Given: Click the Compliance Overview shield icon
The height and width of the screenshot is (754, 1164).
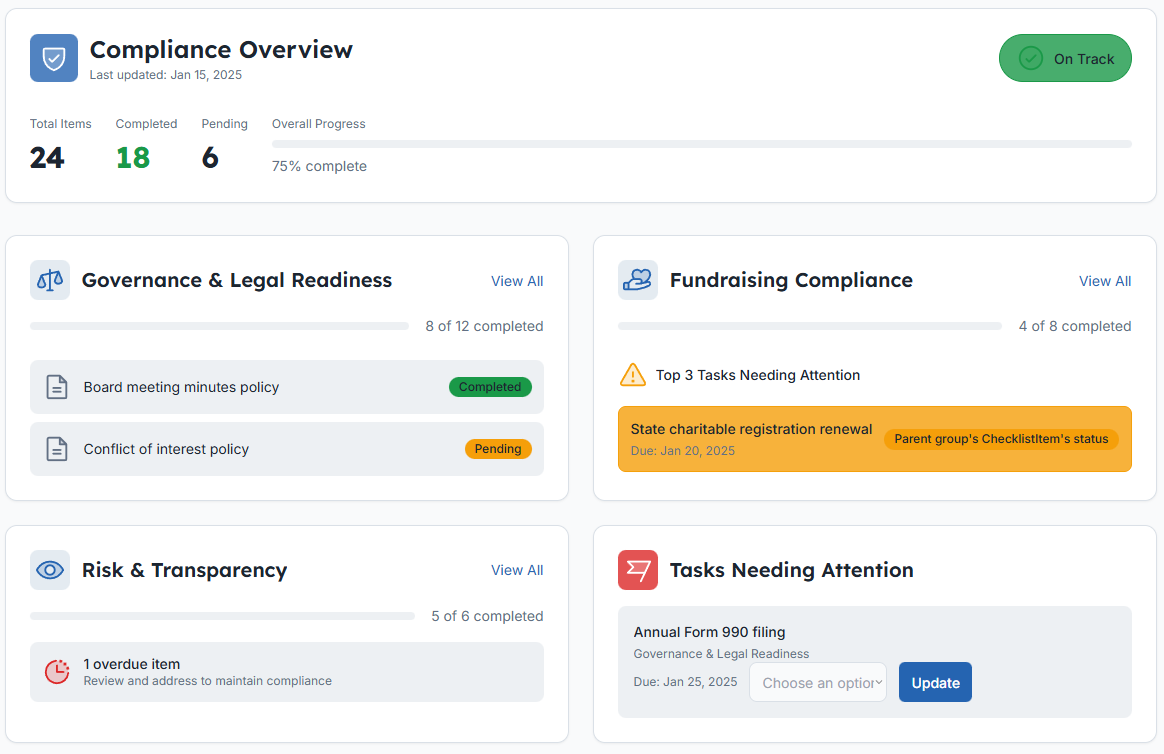Looking at the screenshot, I should [54, 58].
